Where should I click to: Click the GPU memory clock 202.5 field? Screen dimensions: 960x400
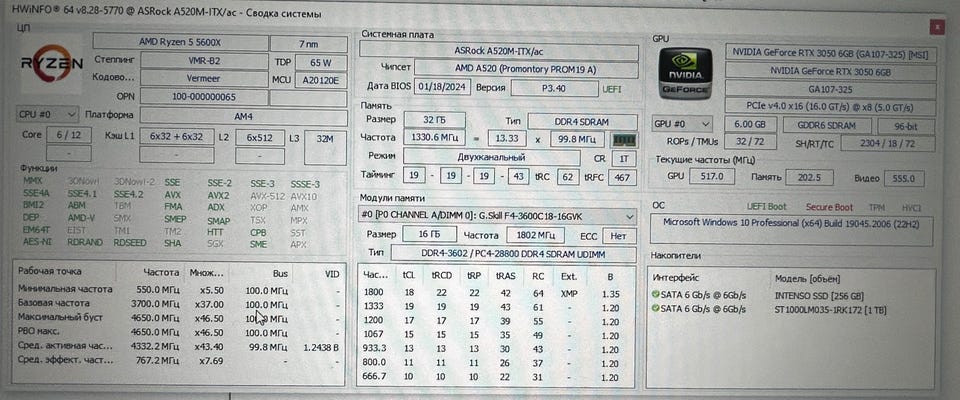point(808,178)
